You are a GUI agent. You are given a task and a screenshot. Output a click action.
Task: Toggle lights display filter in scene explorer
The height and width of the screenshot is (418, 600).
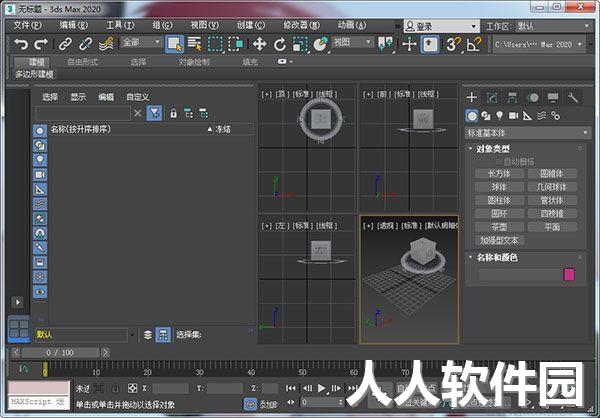pos(40,160)
